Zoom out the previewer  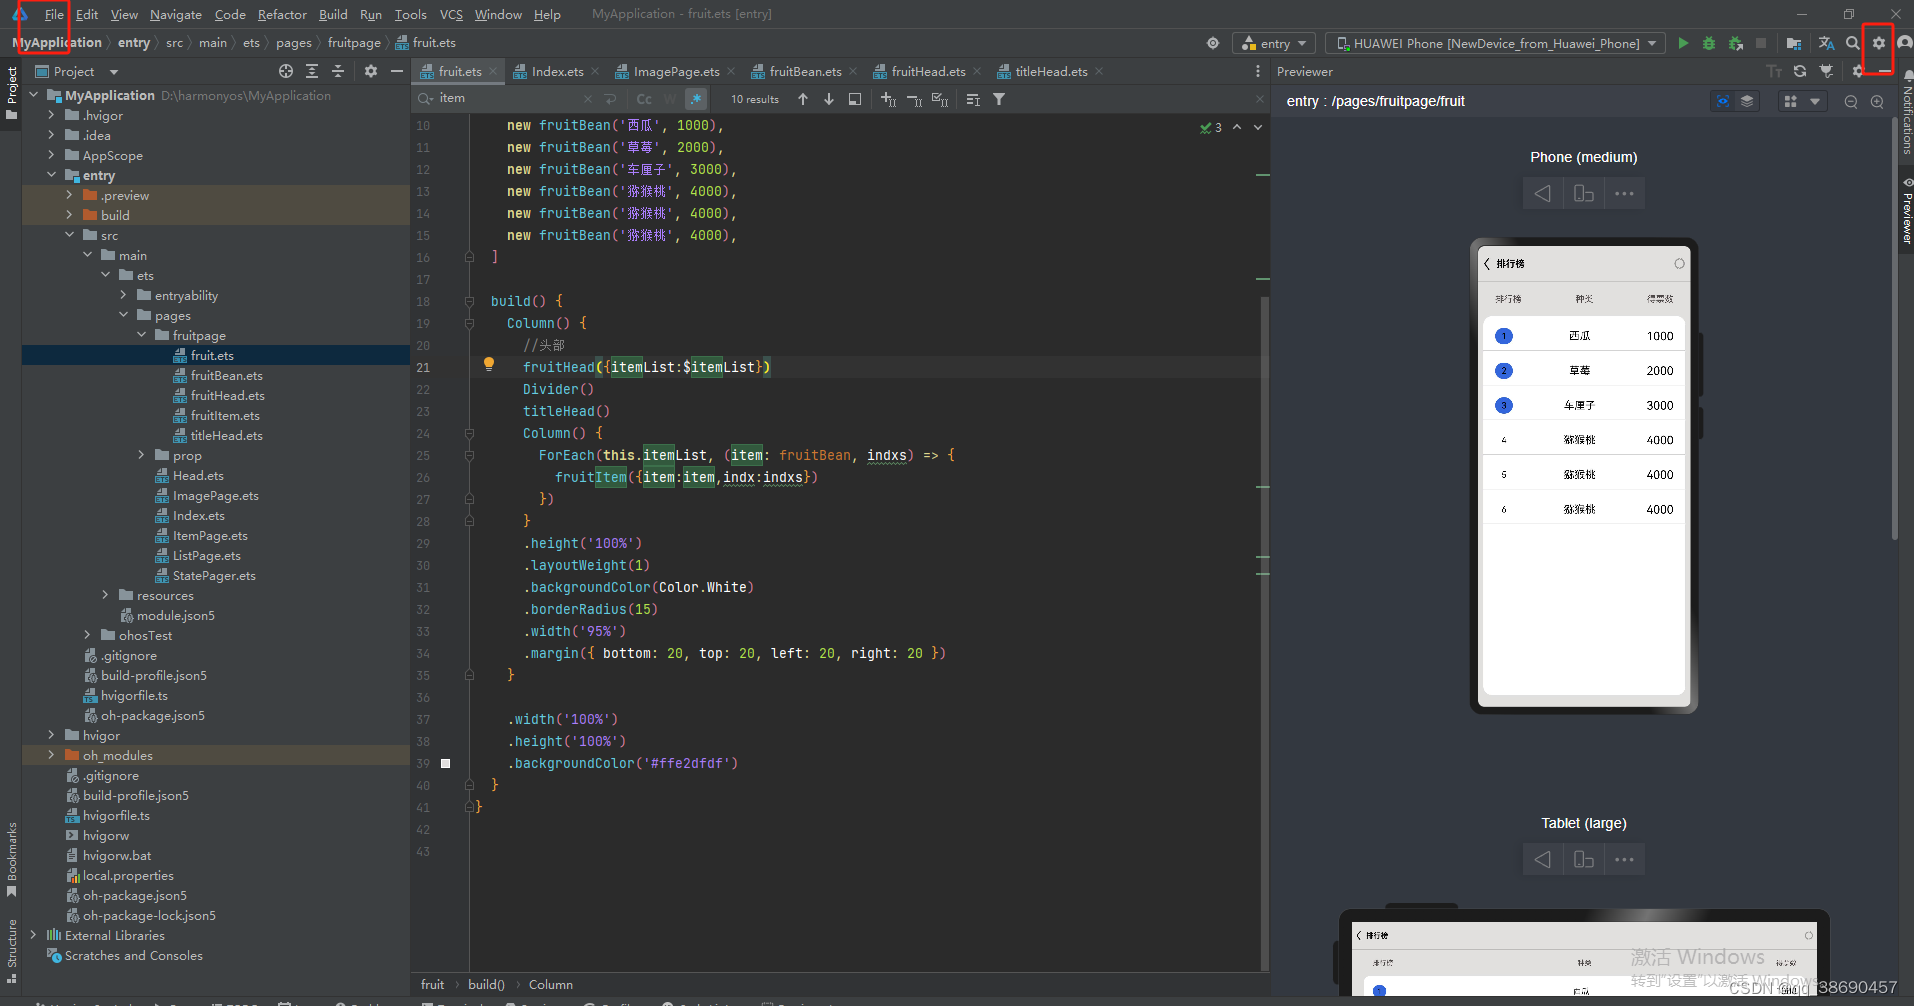(1851, 102)
